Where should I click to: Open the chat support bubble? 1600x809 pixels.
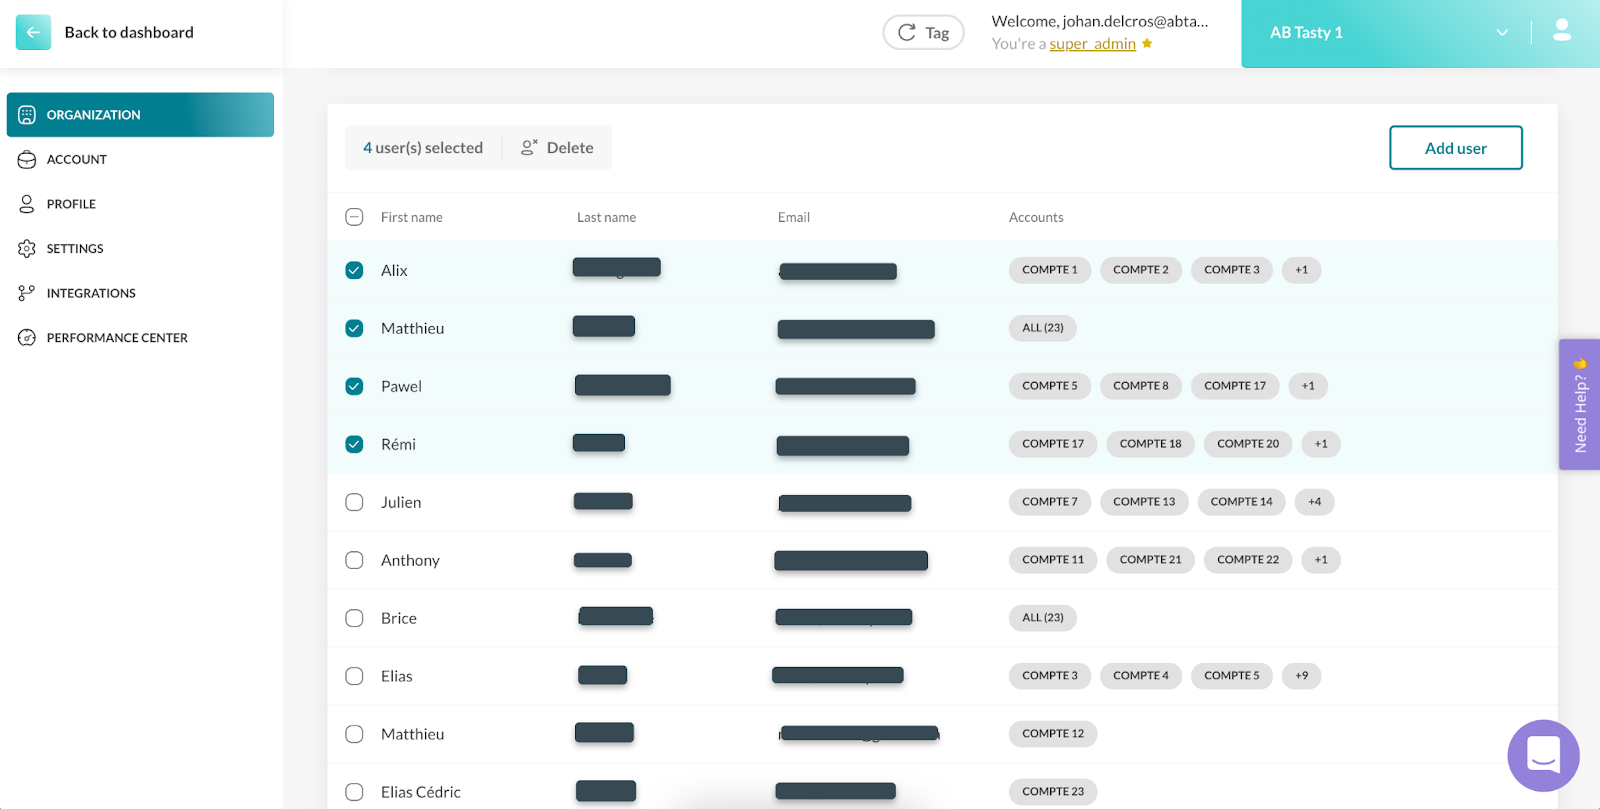[1543, 756]
